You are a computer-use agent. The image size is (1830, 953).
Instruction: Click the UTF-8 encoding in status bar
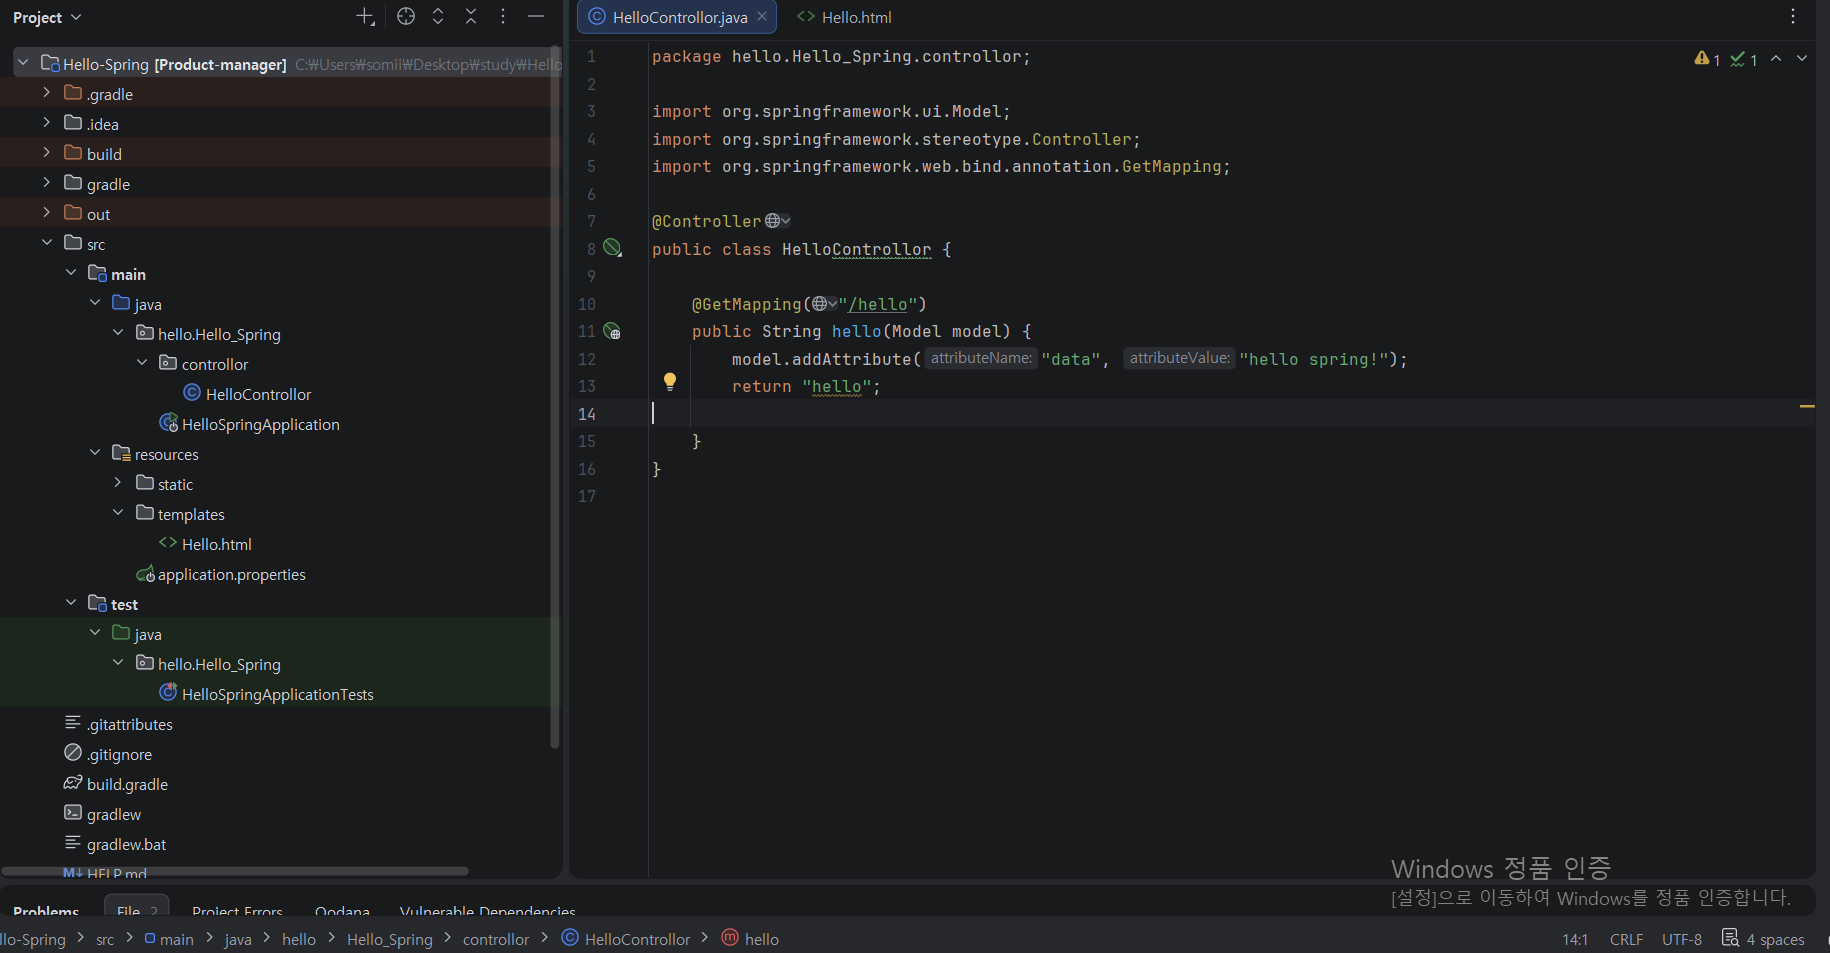click(1682, 939)
